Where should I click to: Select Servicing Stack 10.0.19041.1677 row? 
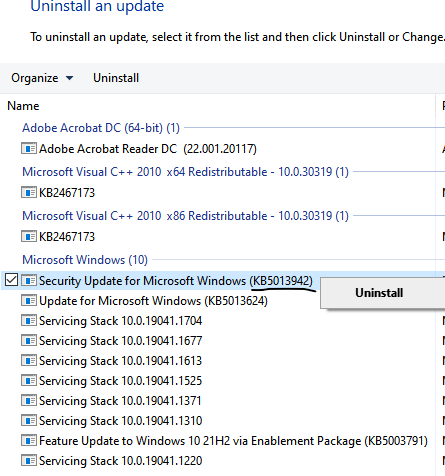(120, 341)
